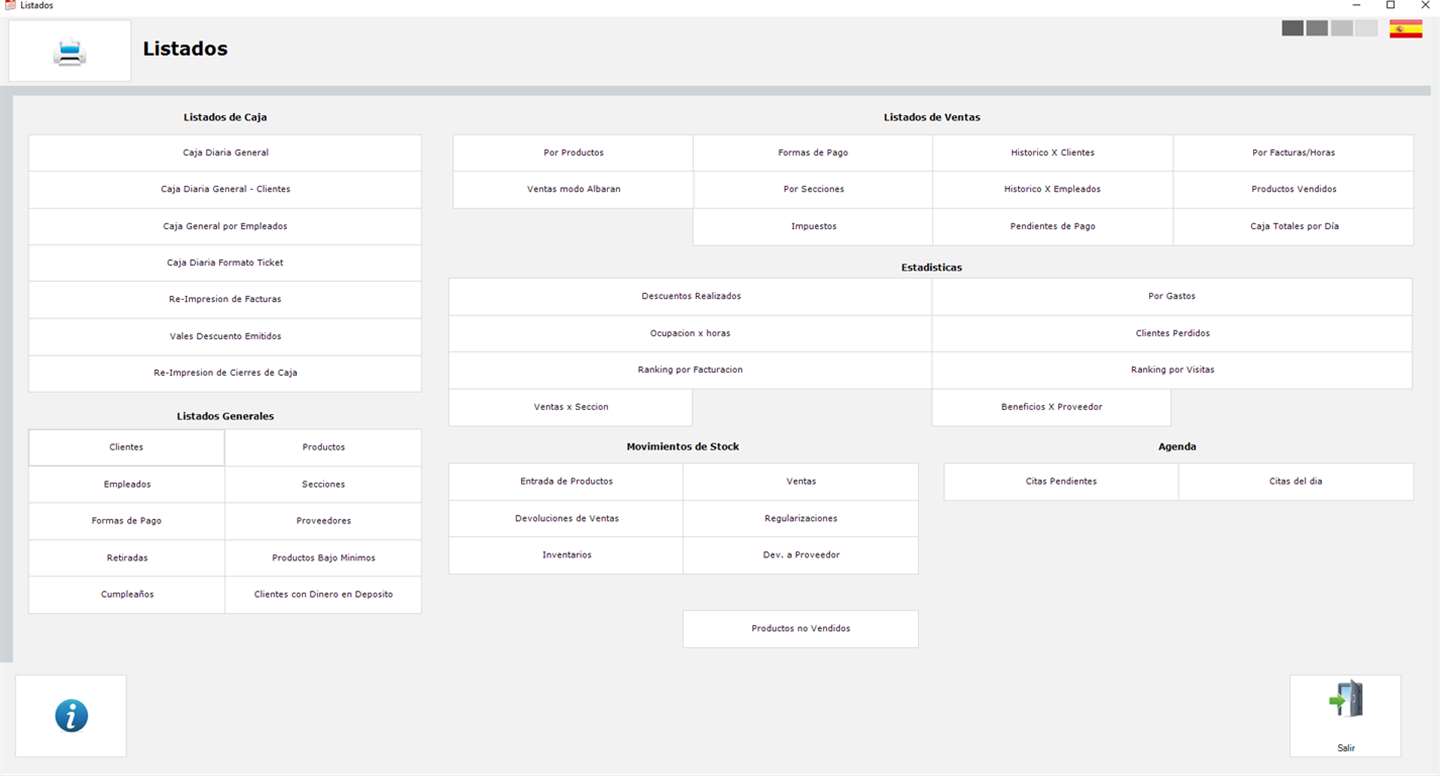This screenshot has height=776, width=1440.
Task: Open Caja Totales por Día
Action: click(x=1294, y=226)
